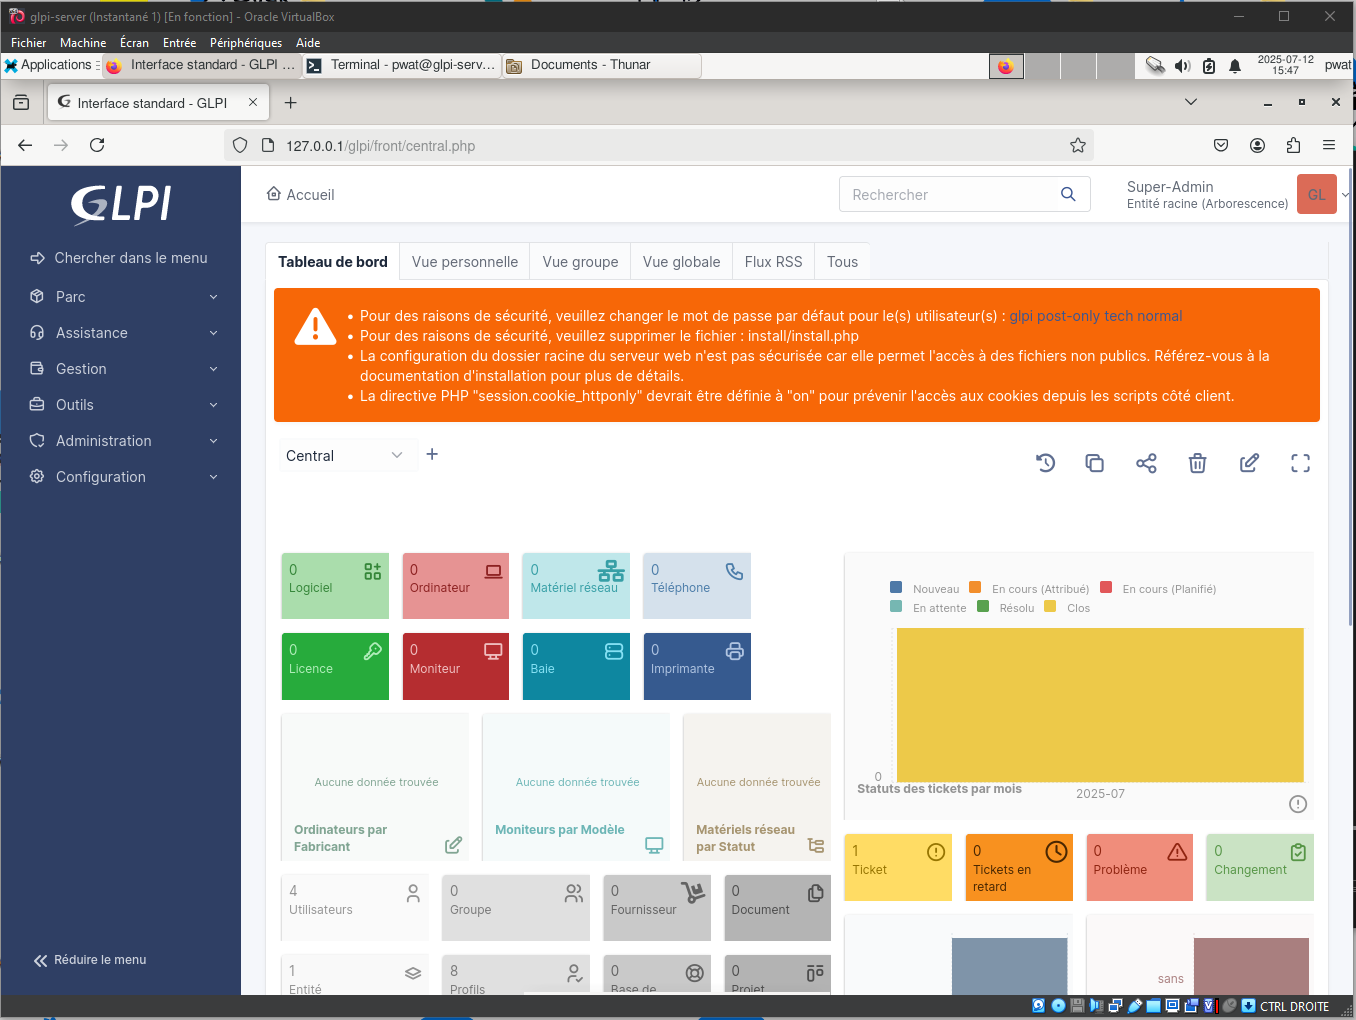This screenshot has width=1356, height=1020.
Task: Open Firefox extensions puzzle icon
Action: (1293, 145)
